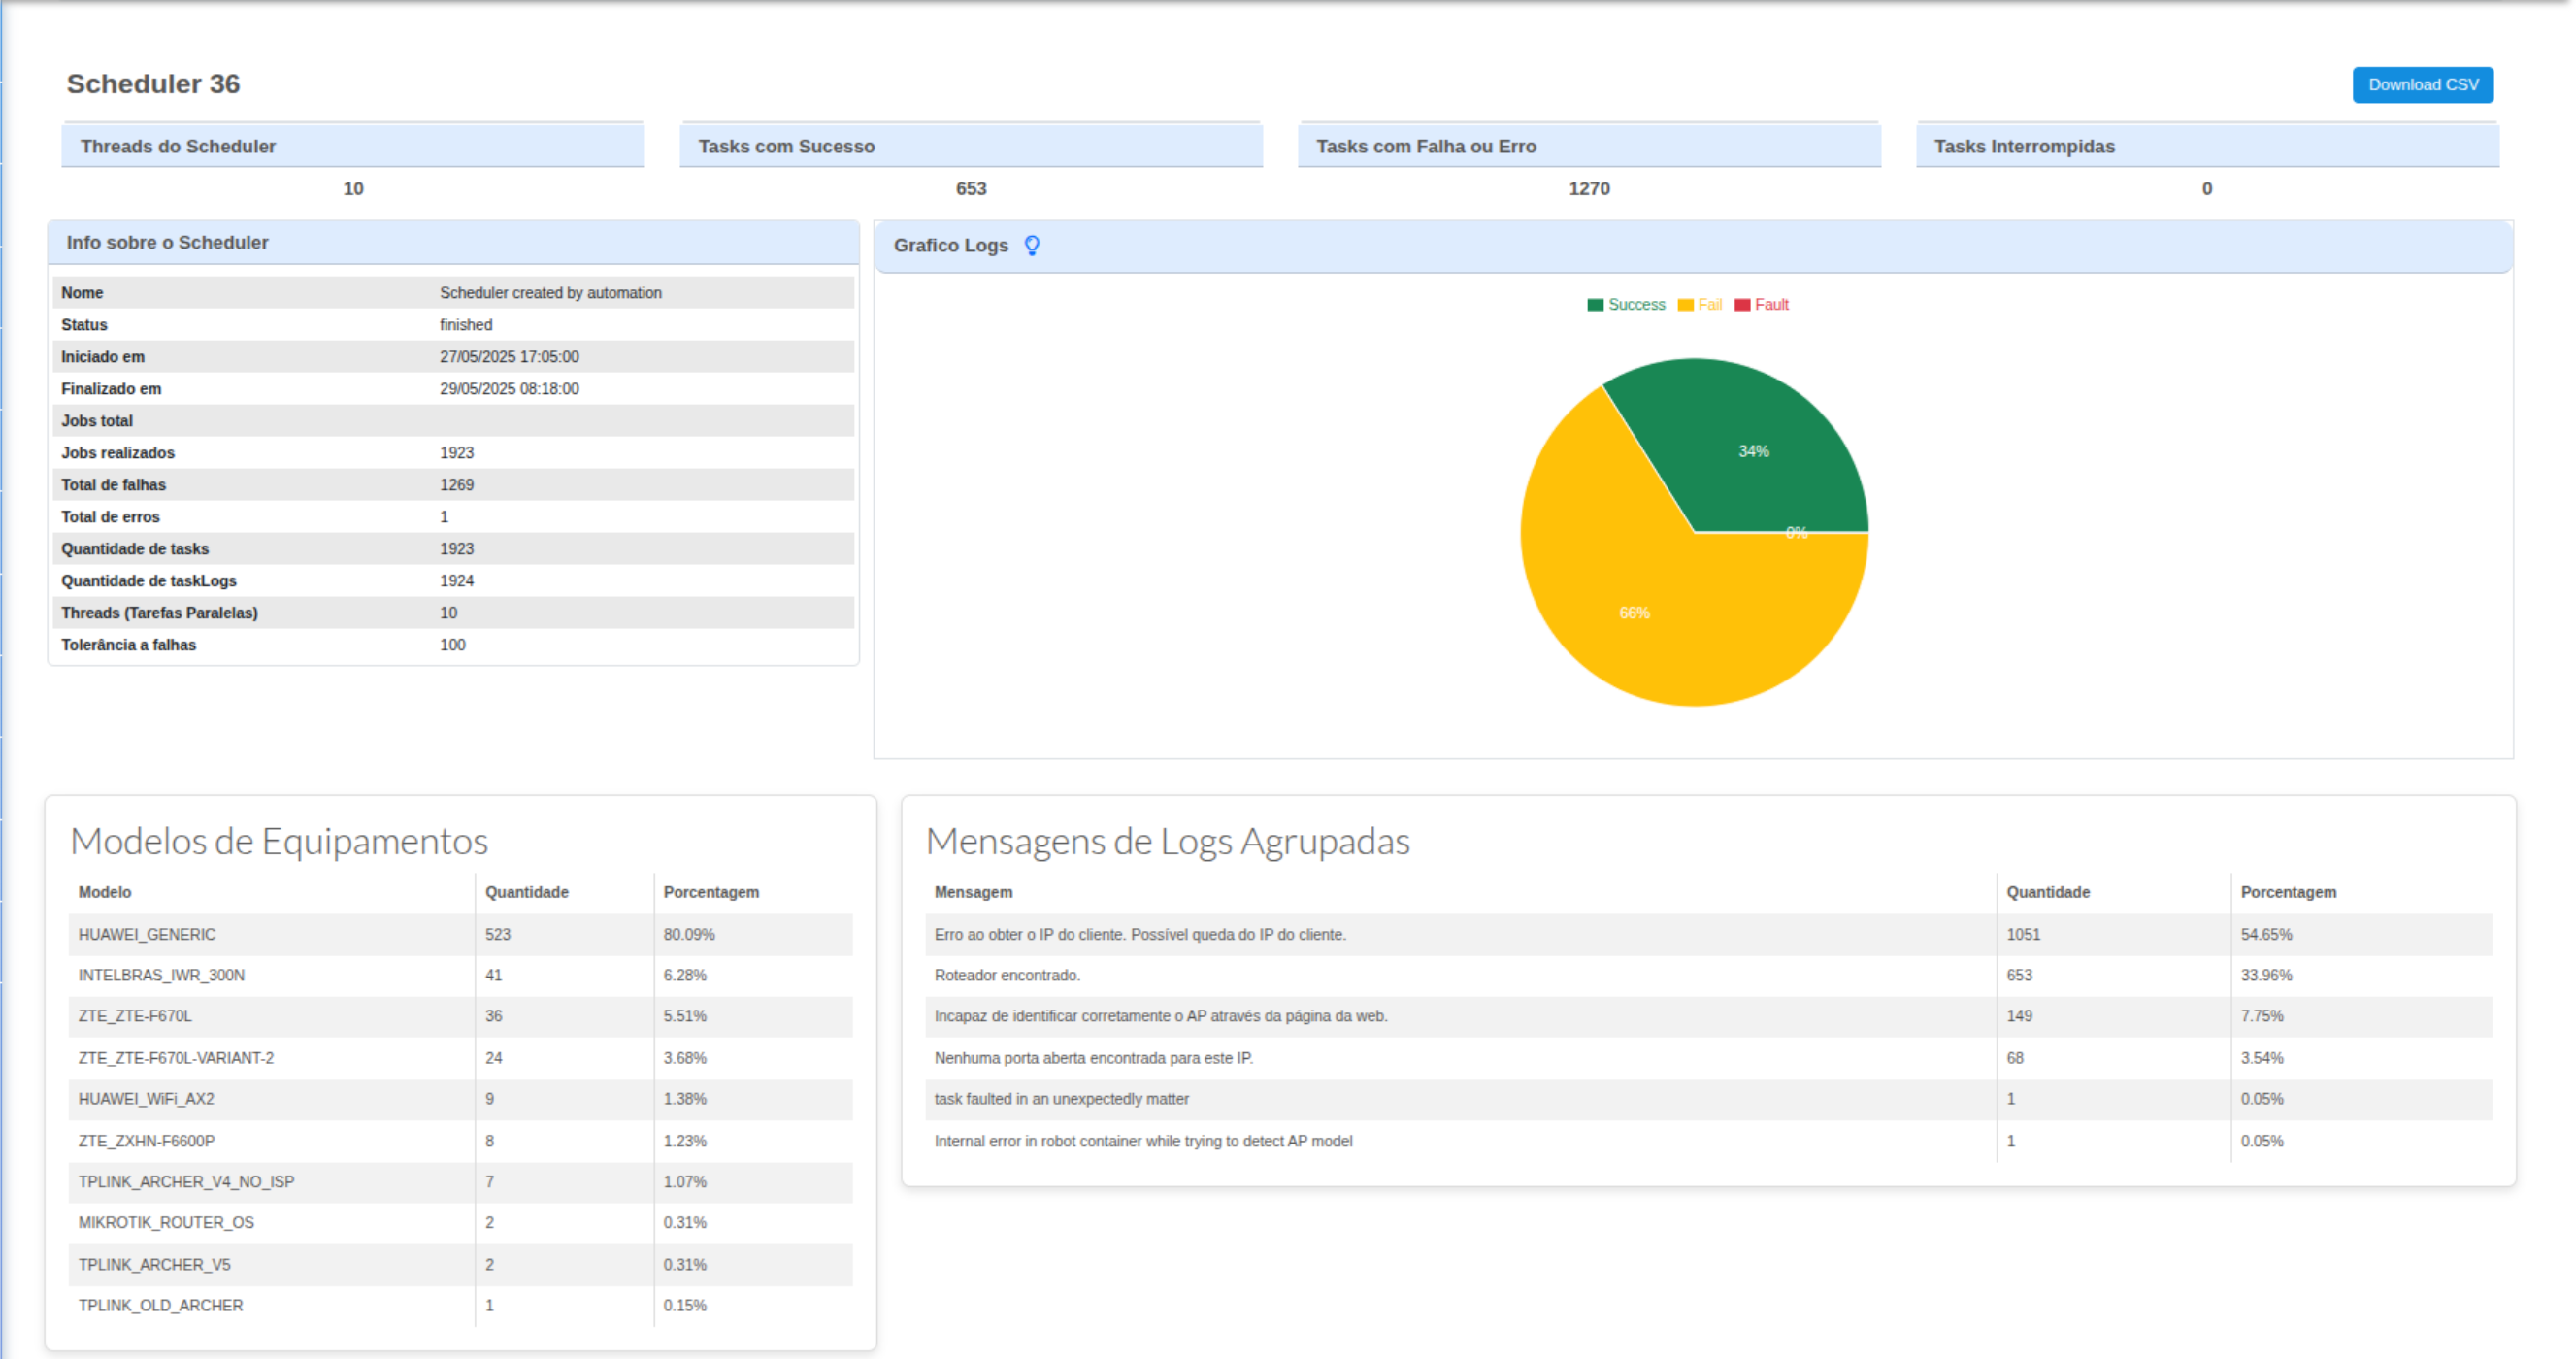
Task: Click the red Fault legend swatch
Action: [x=1742, y=305]
